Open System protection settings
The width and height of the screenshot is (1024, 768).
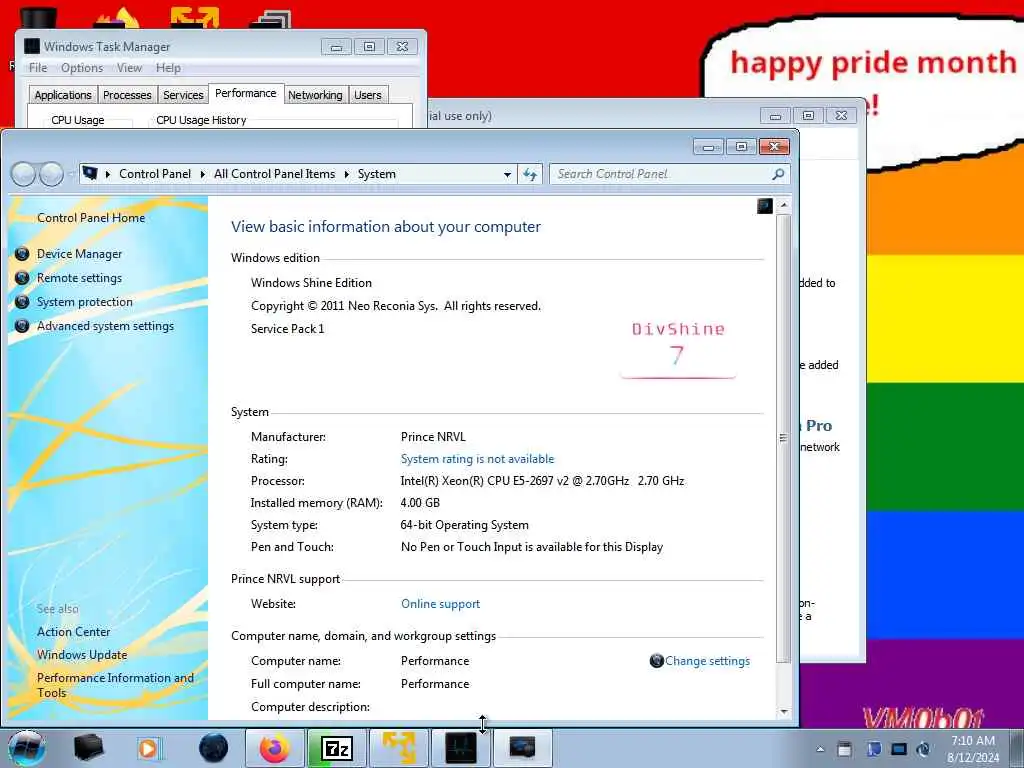(x=84, y=302)
